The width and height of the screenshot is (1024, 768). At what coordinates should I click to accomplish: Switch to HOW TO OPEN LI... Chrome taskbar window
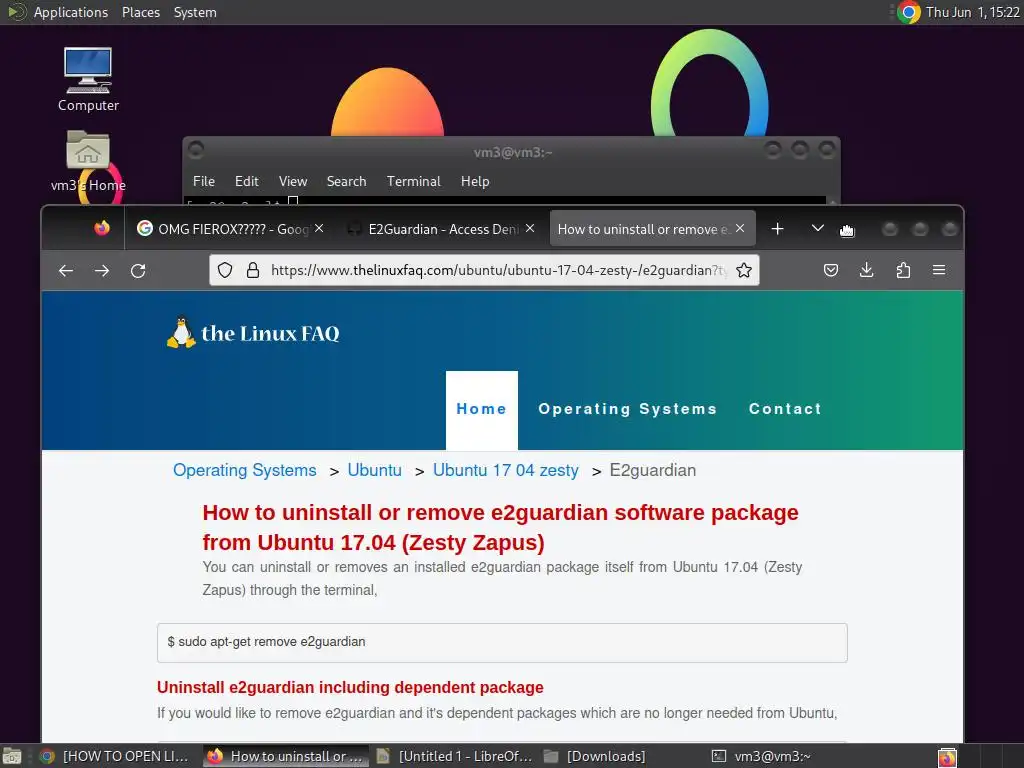point(114,756)
